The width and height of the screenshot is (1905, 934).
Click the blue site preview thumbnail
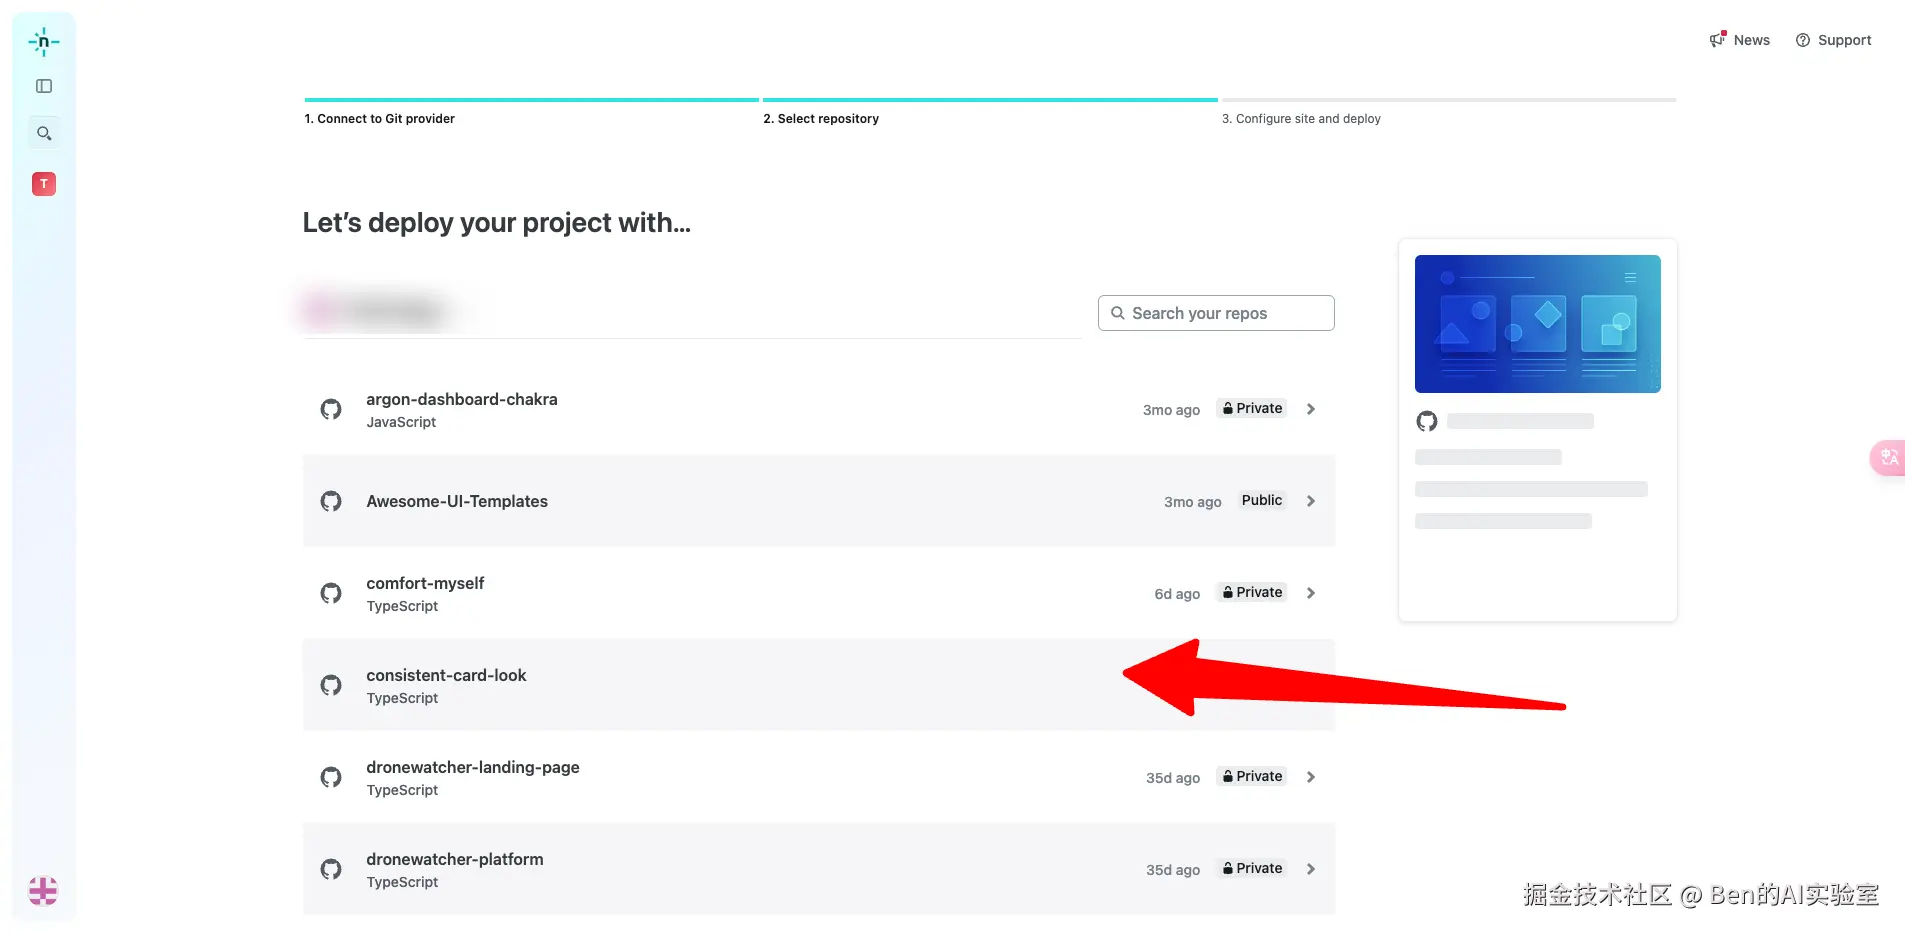pos(1537,324)
